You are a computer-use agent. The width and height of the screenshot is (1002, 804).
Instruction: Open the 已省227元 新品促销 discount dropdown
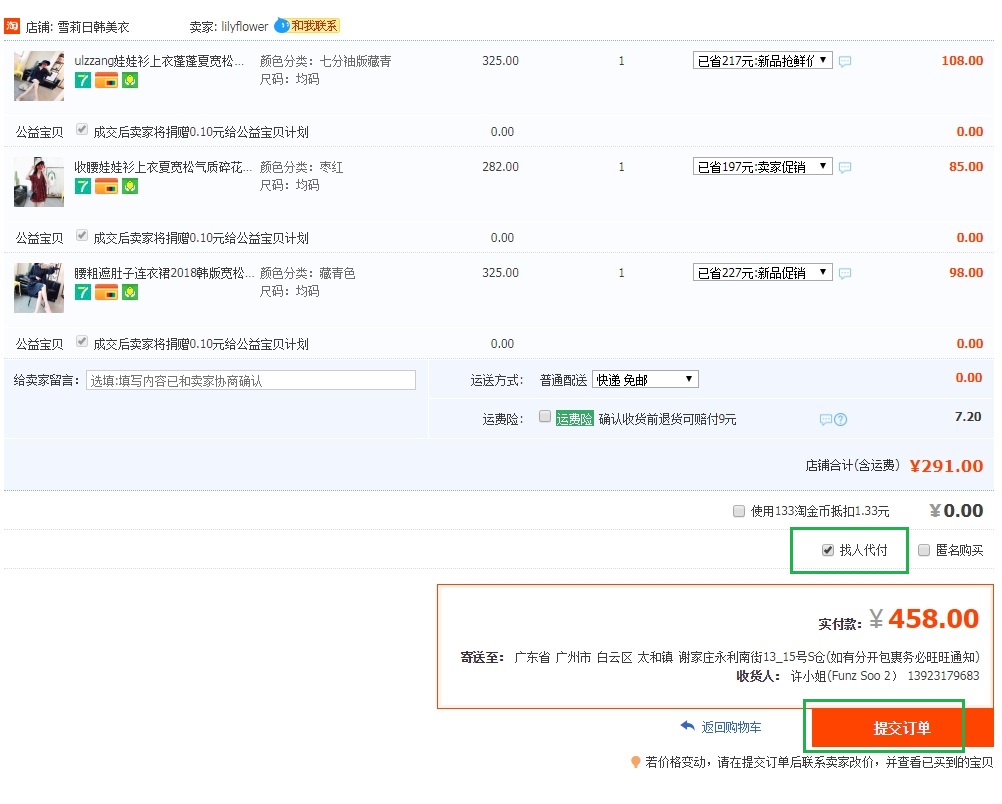762,273
